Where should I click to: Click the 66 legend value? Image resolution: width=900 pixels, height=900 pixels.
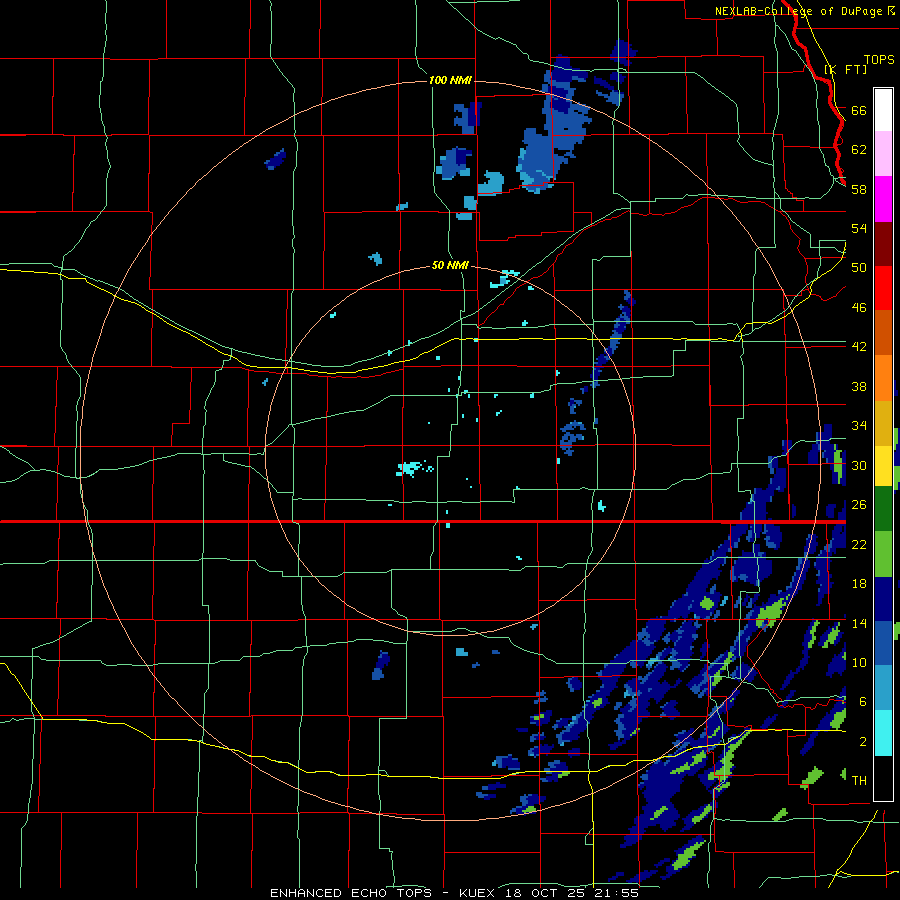[x=859, y=110]
